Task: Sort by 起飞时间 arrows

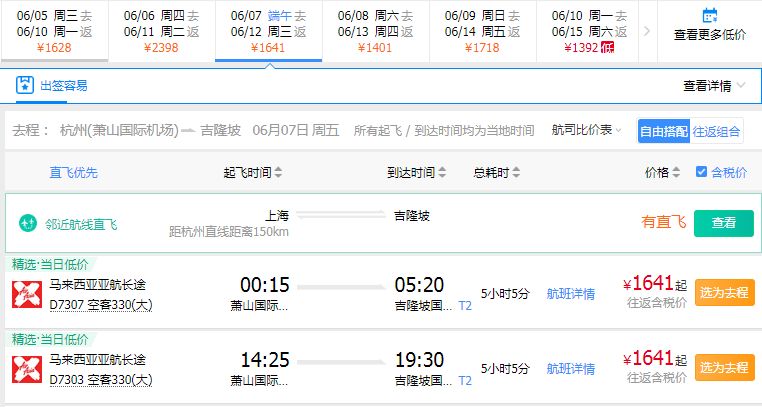Action: tap(278, 172)
